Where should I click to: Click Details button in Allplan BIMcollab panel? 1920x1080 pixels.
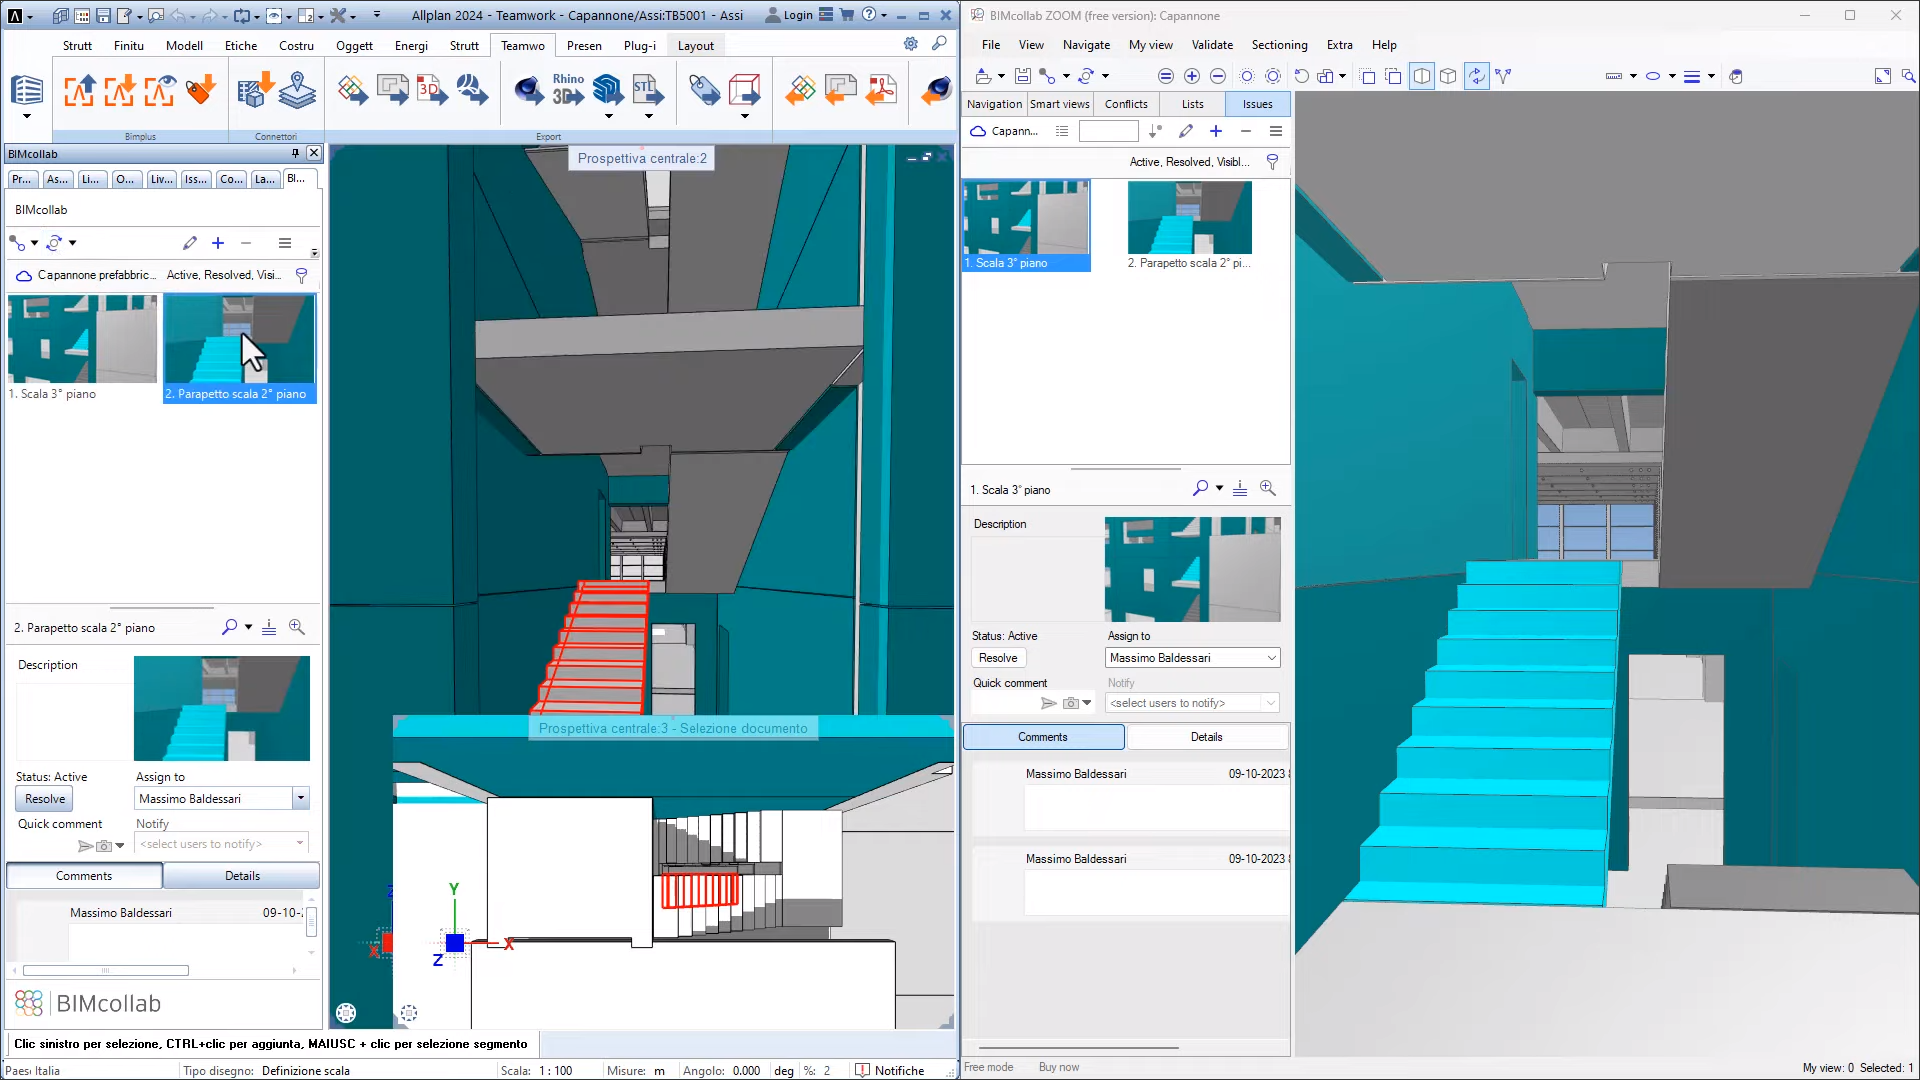click(x=242, y=876)
